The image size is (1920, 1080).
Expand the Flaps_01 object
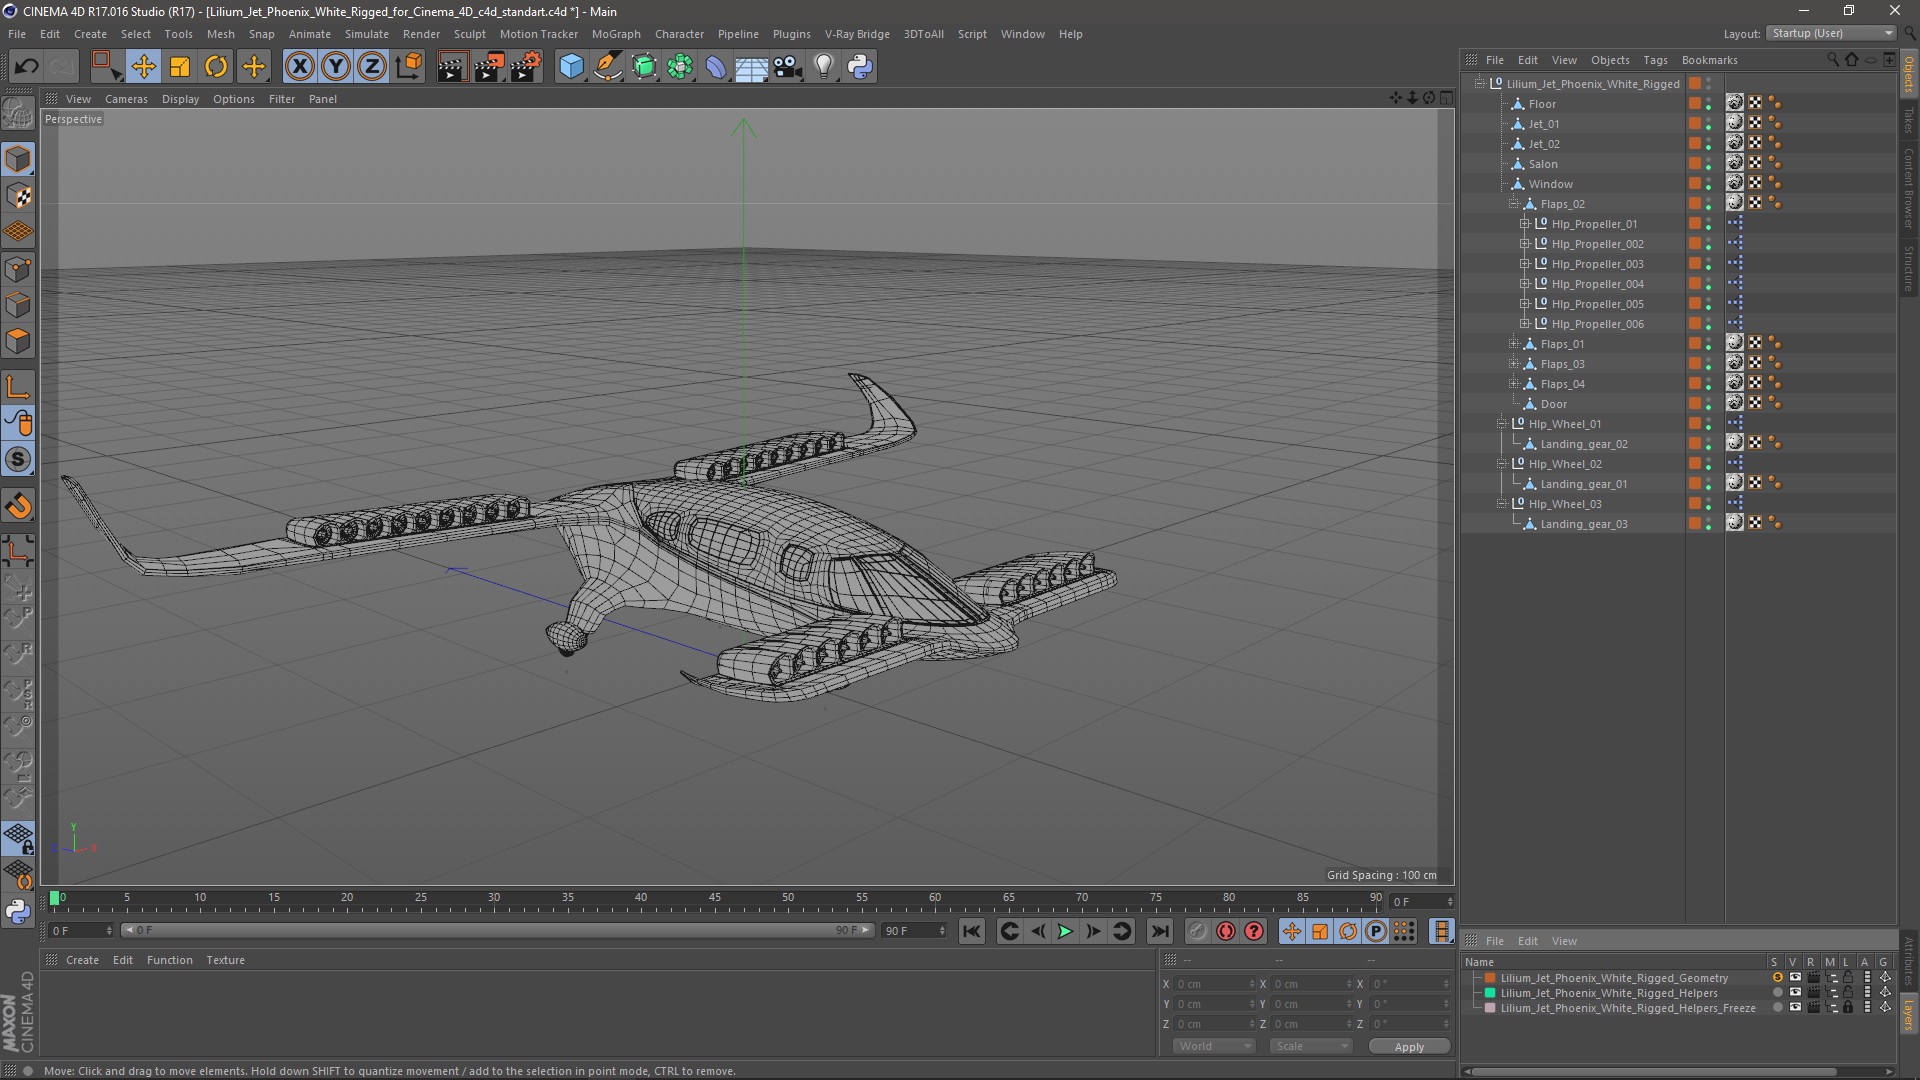click(1514, 344)
